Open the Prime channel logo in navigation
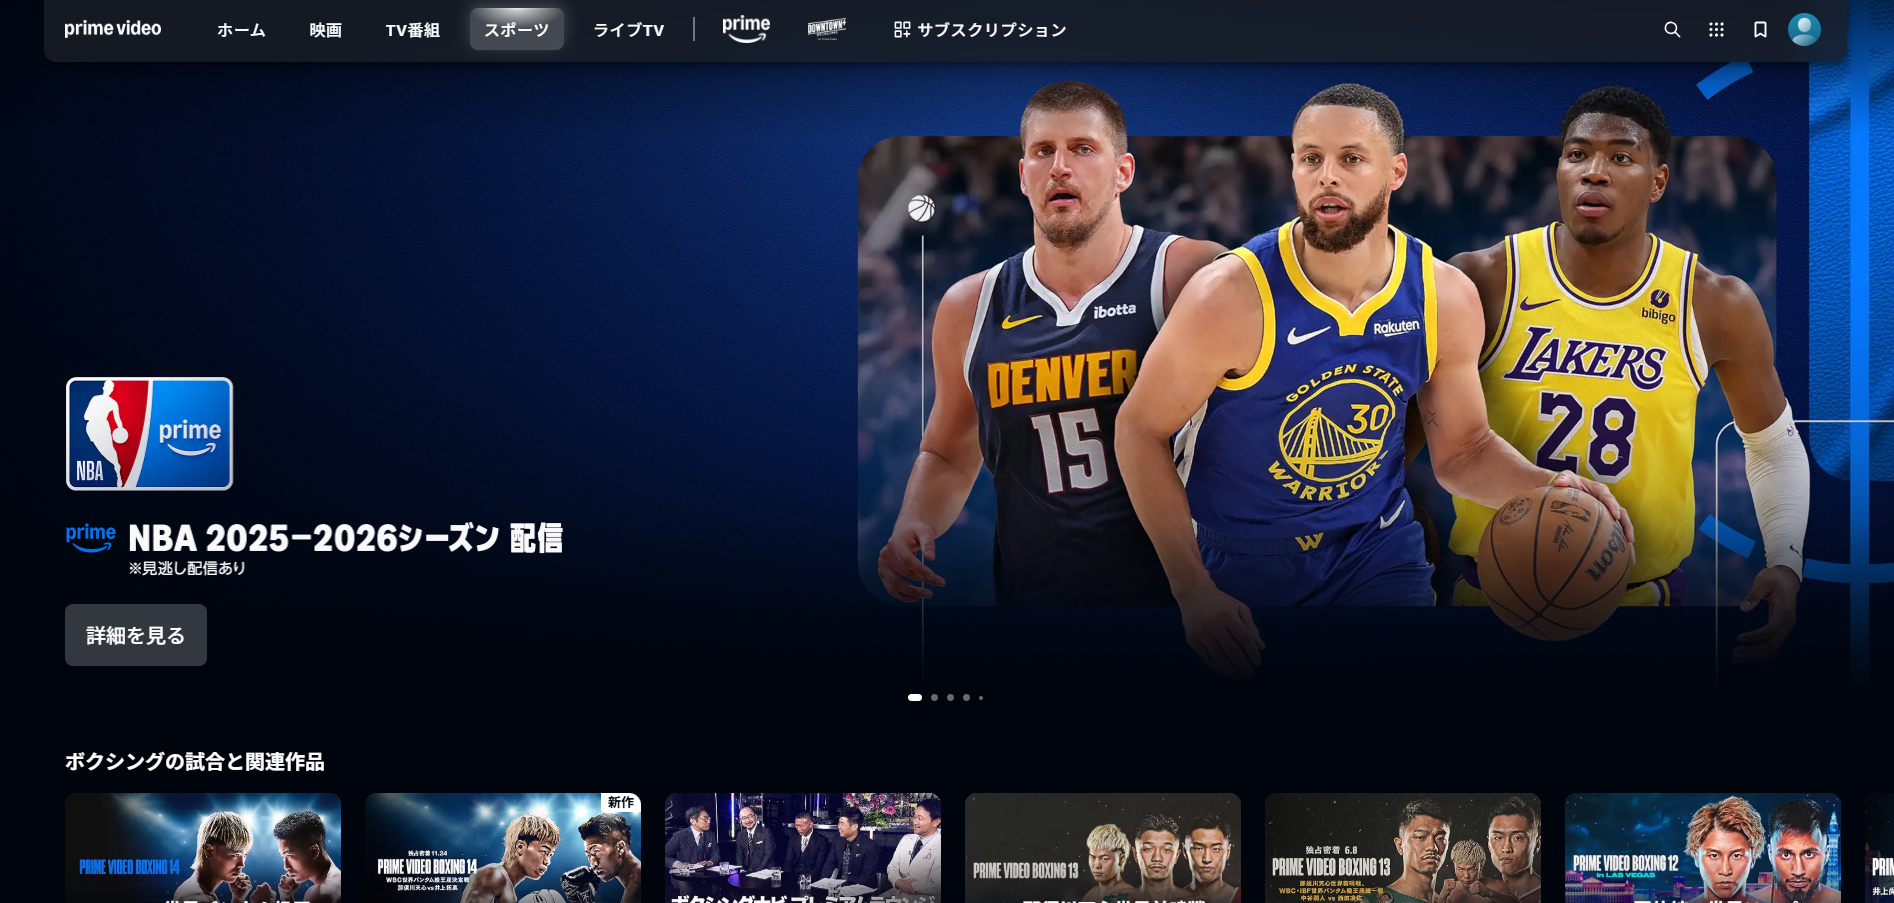1894x903 pixels. 746,29
